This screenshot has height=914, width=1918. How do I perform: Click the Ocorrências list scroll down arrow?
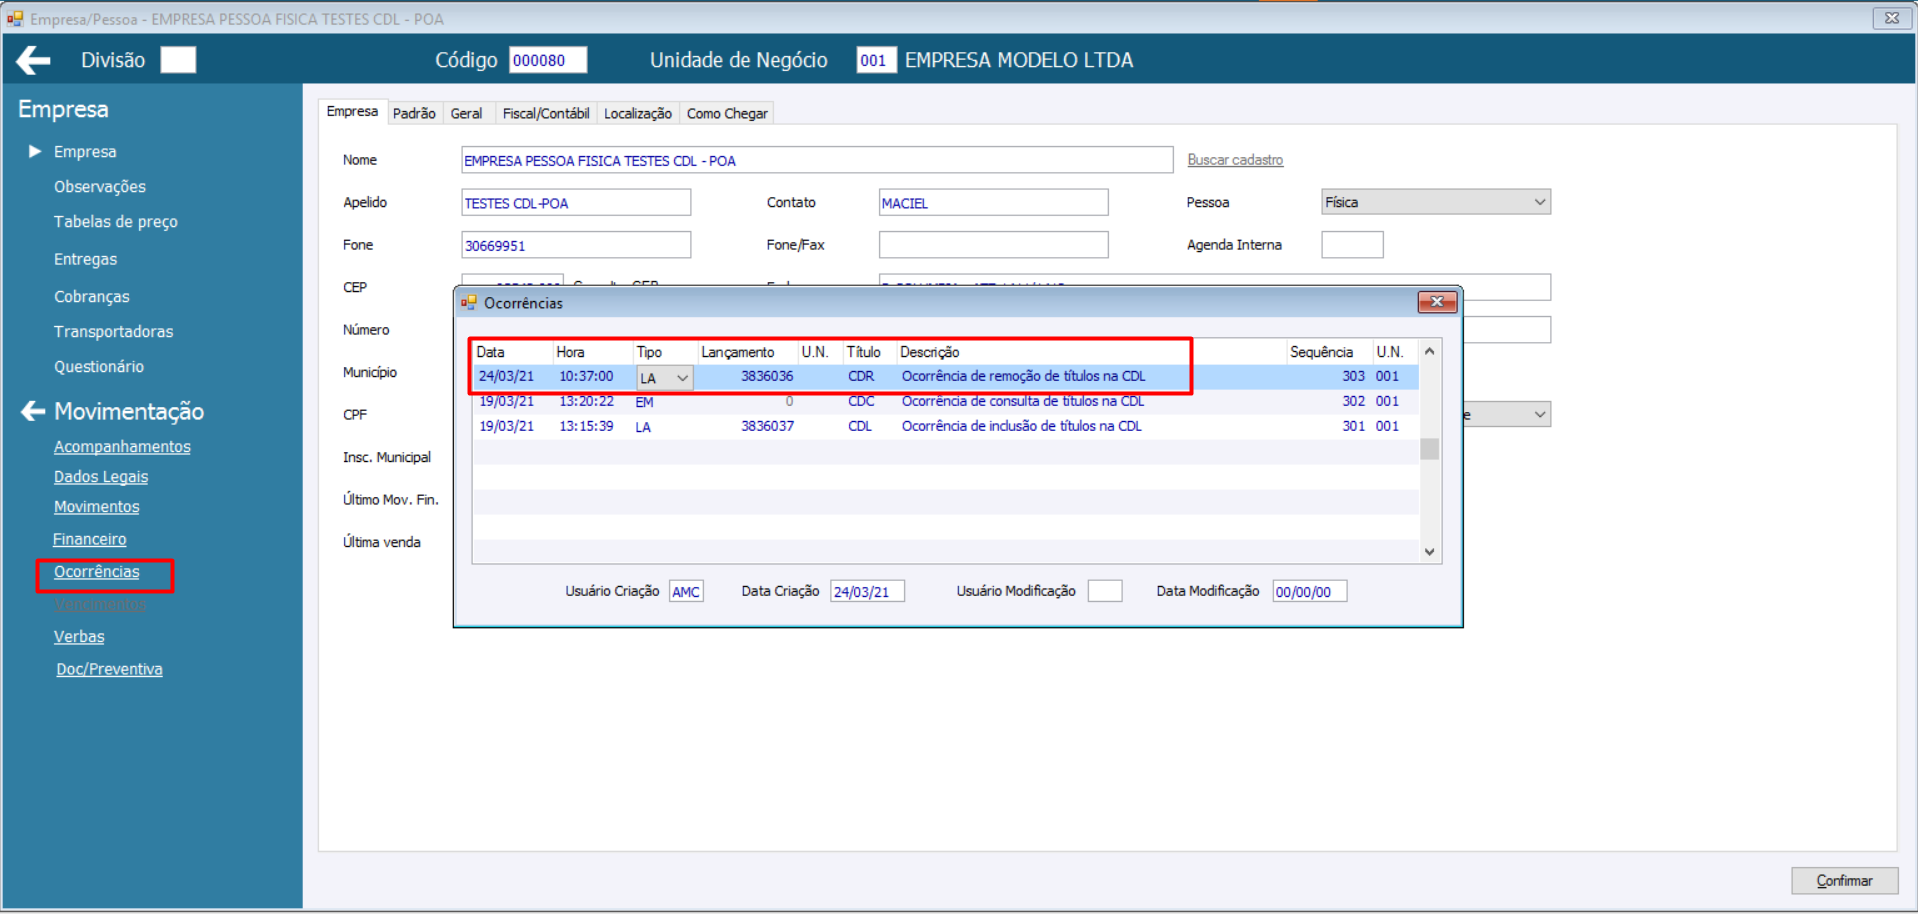[1430, 552]
